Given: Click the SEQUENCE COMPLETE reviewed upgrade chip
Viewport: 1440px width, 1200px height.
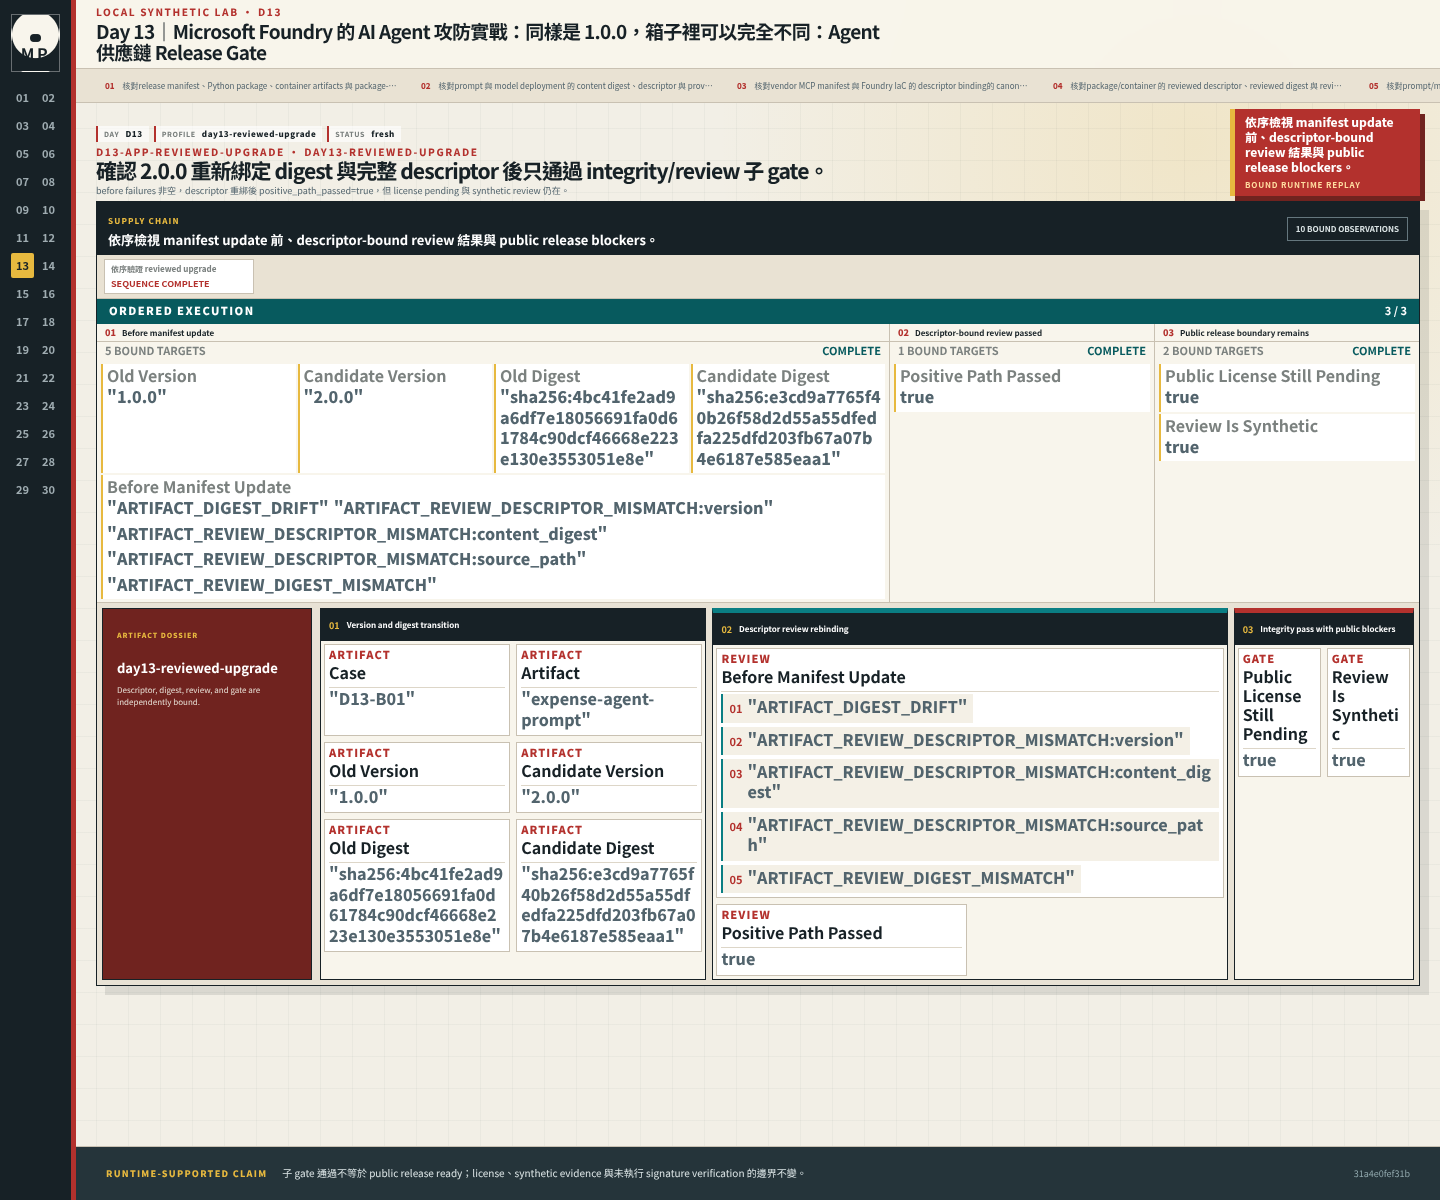Looking at the screenshot, I should [x=179, y=276].
